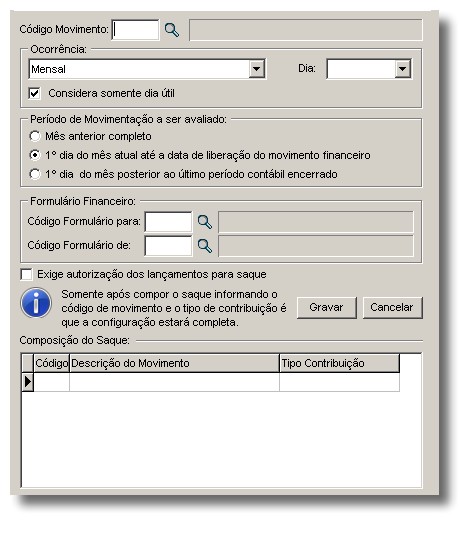Viewport: 459px width, 545px height.
Task: Select 1° dia do mês atual option
Action: 35,155
